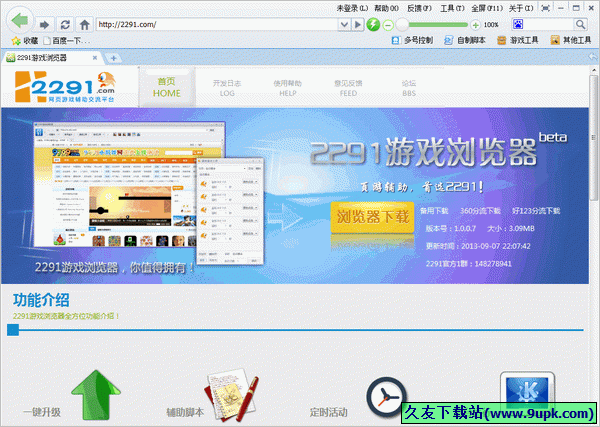Click the Baidu paw search engine icon
600x427 pixels.
pos(518,24)
